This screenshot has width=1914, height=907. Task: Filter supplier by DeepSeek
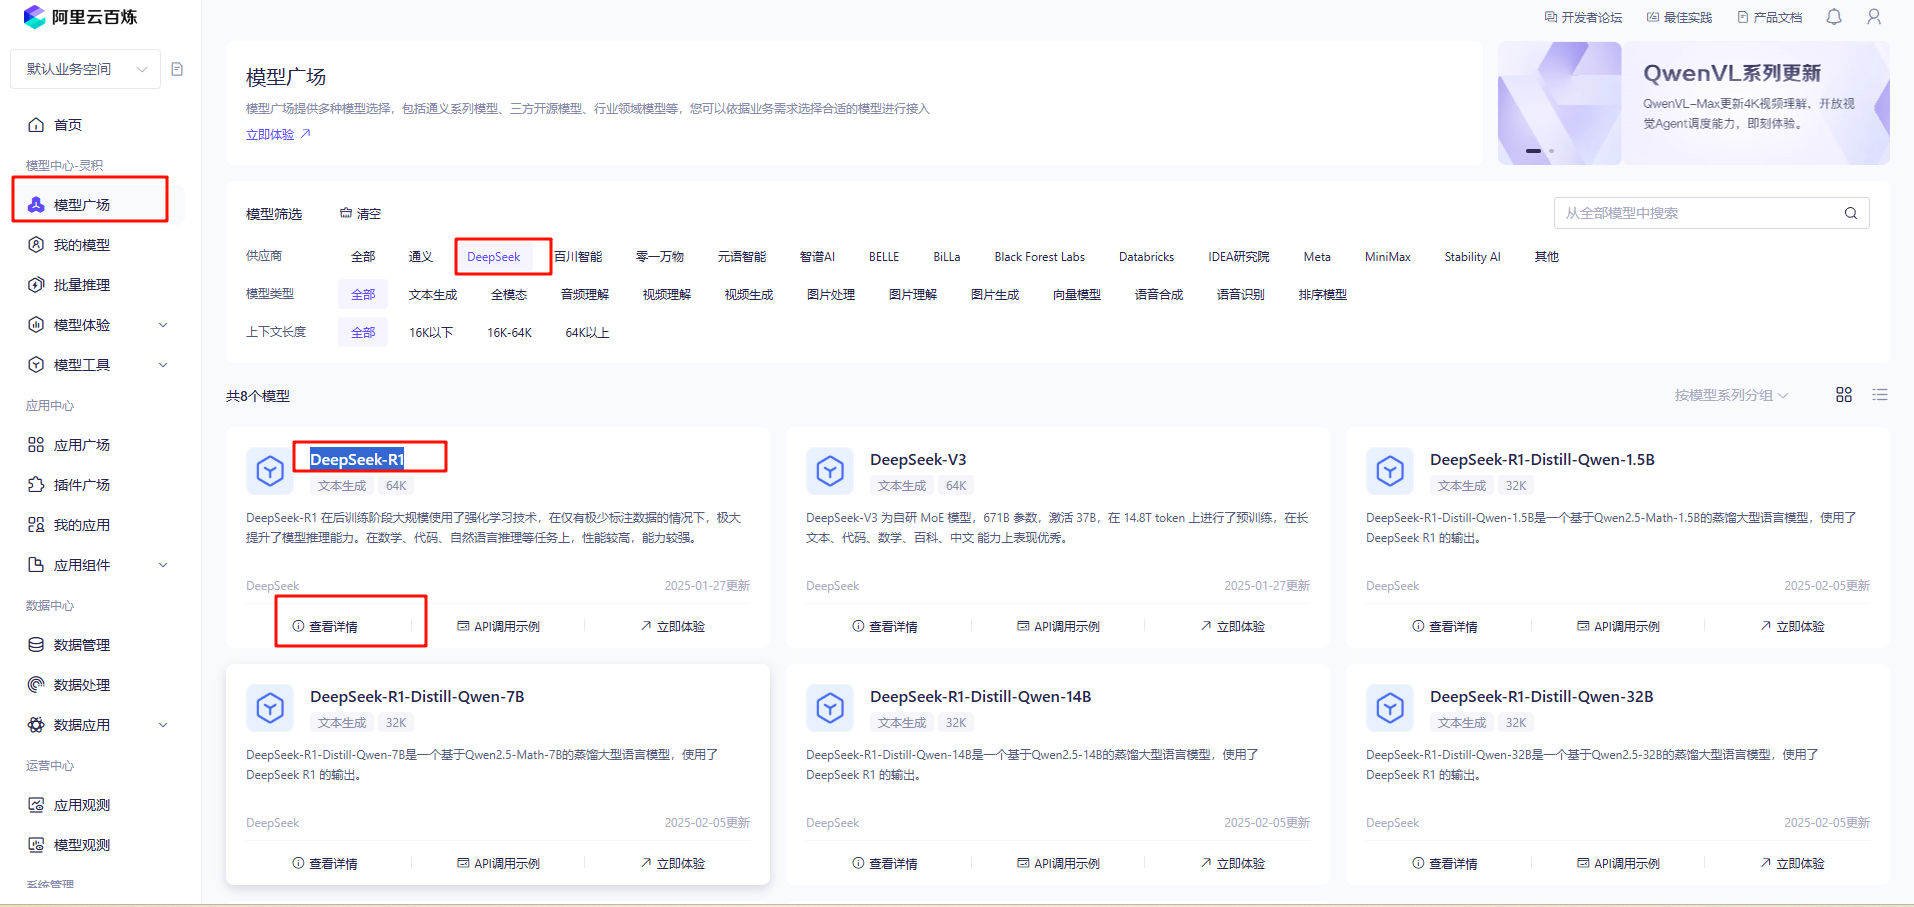[x=494, y=257]
